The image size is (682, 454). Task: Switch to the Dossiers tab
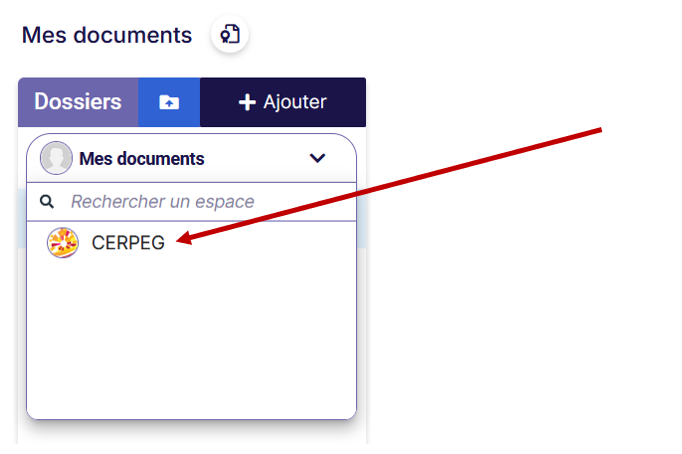(x=78, y=102)
